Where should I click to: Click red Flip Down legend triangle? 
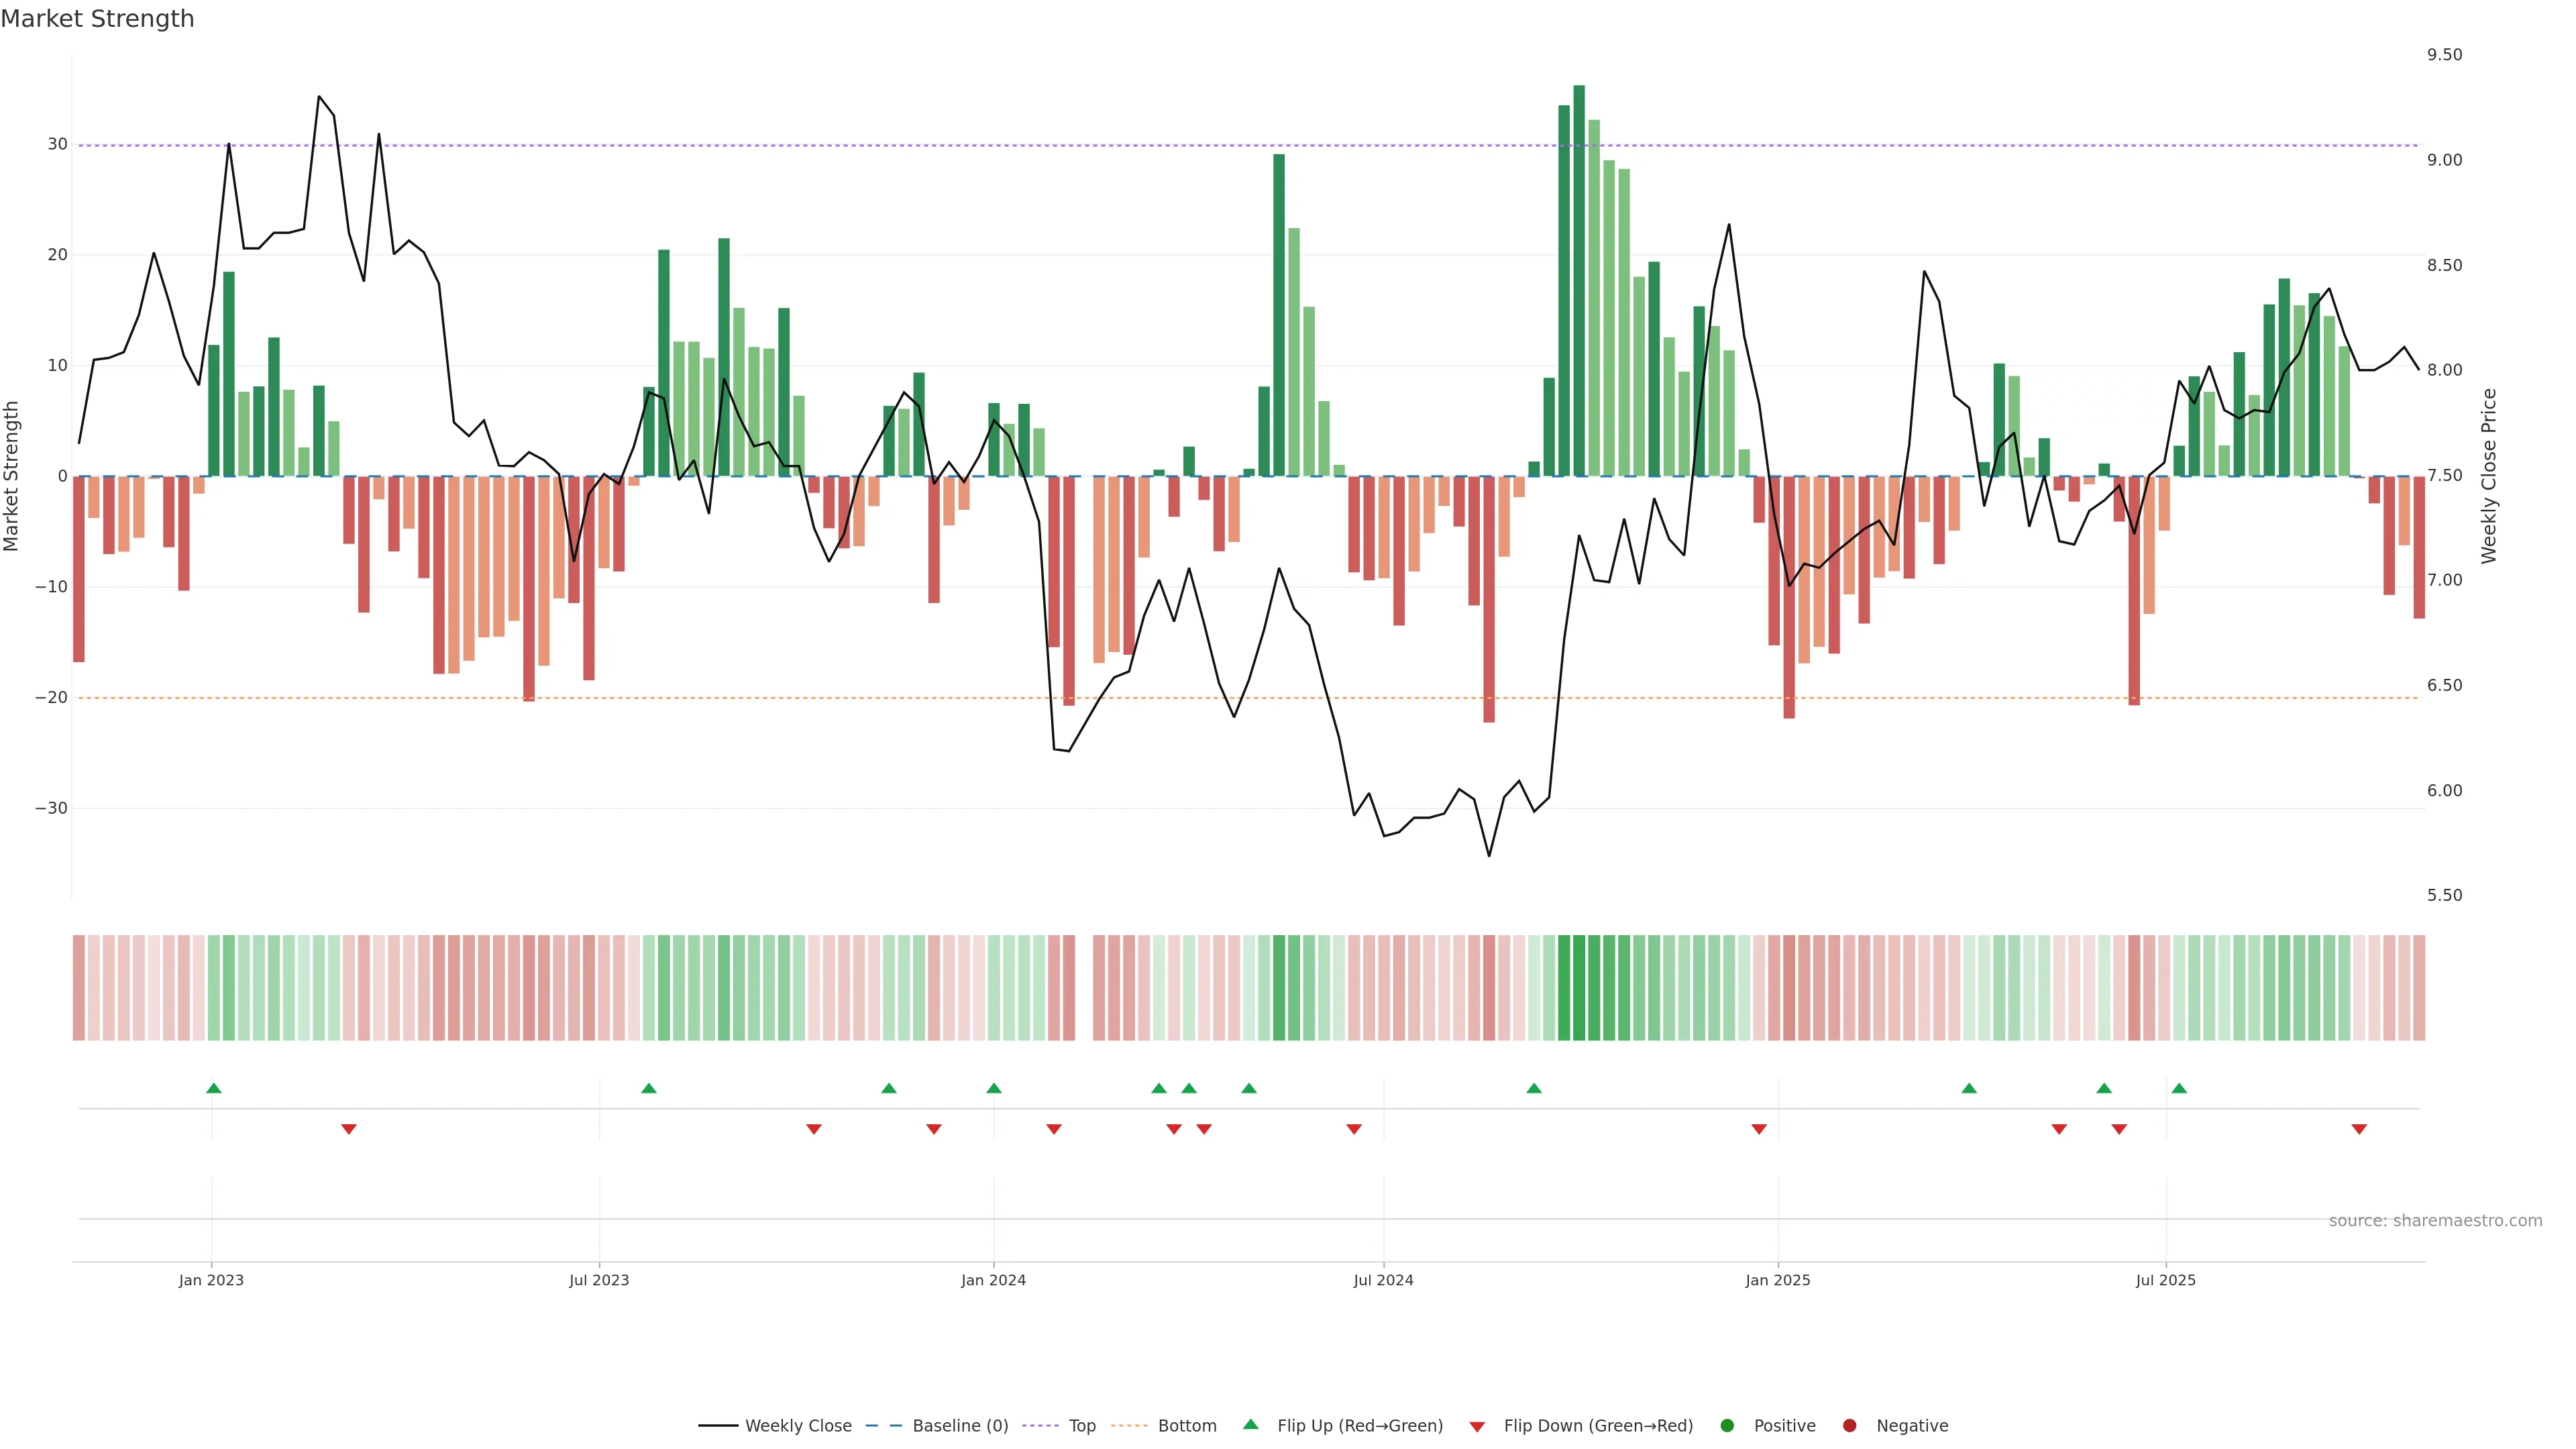(x=1477, y=1427)
